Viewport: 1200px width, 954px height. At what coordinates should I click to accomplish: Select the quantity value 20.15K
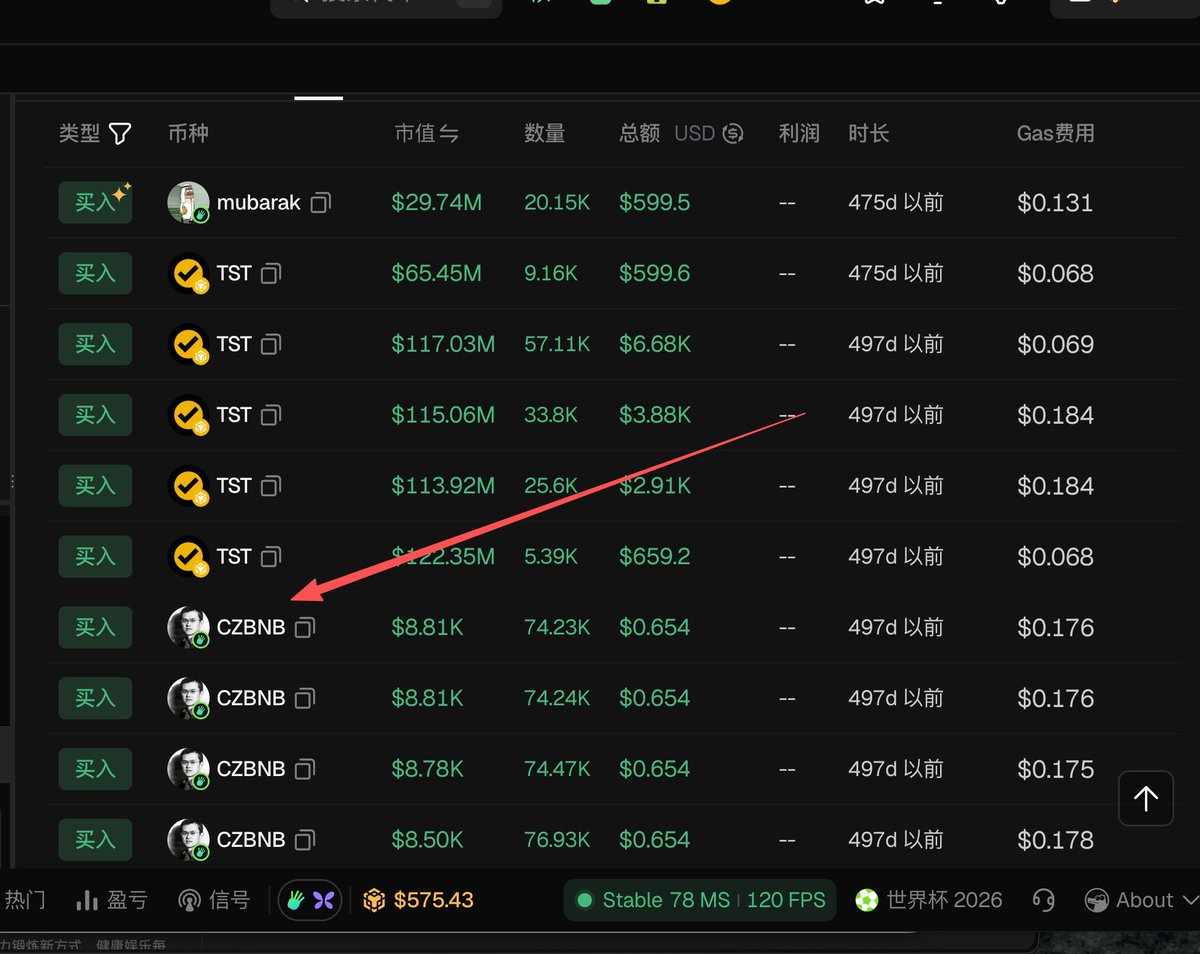pos(557,203)
